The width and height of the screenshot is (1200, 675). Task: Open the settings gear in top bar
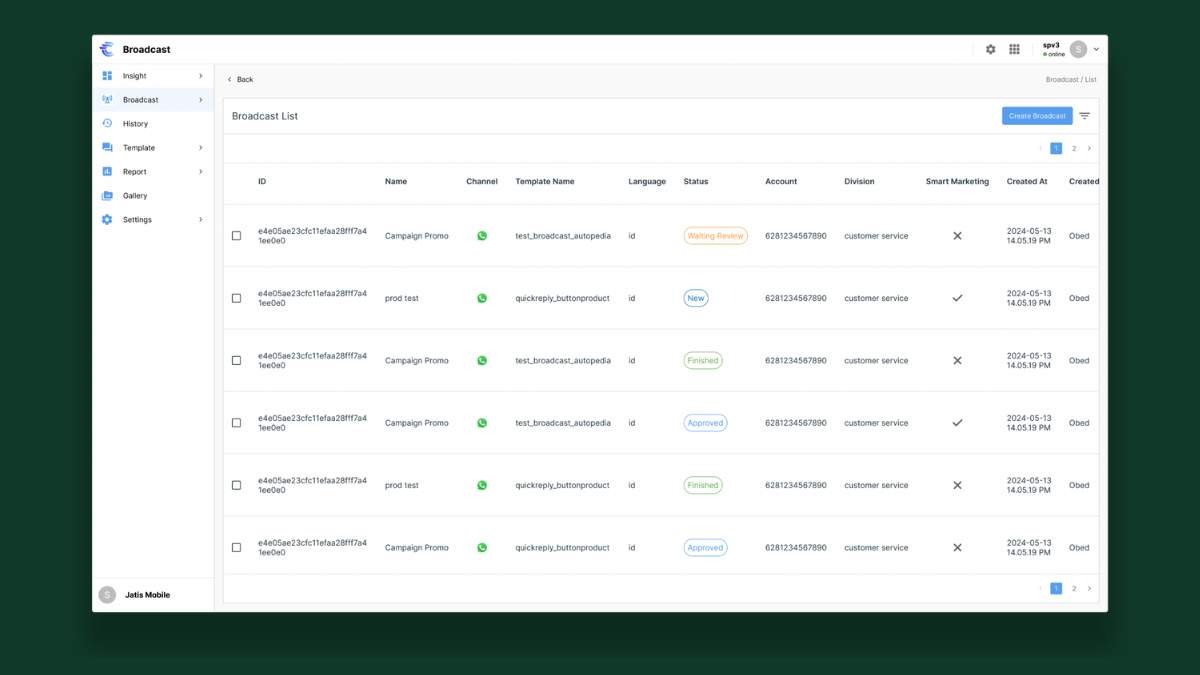[x=990, y=49]
